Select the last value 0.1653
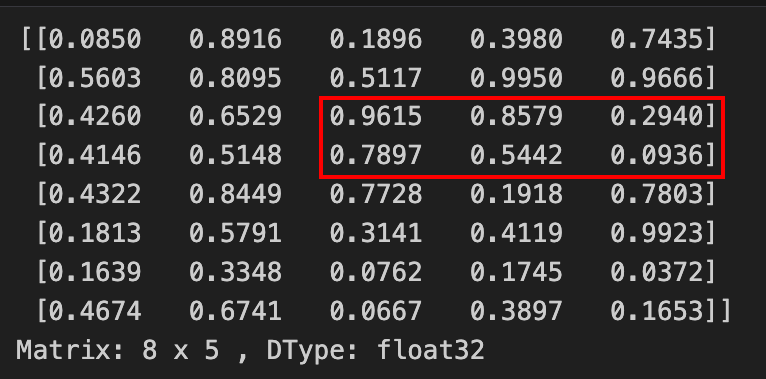The width and height of the screenshot is (766, 379). [656, 311]
